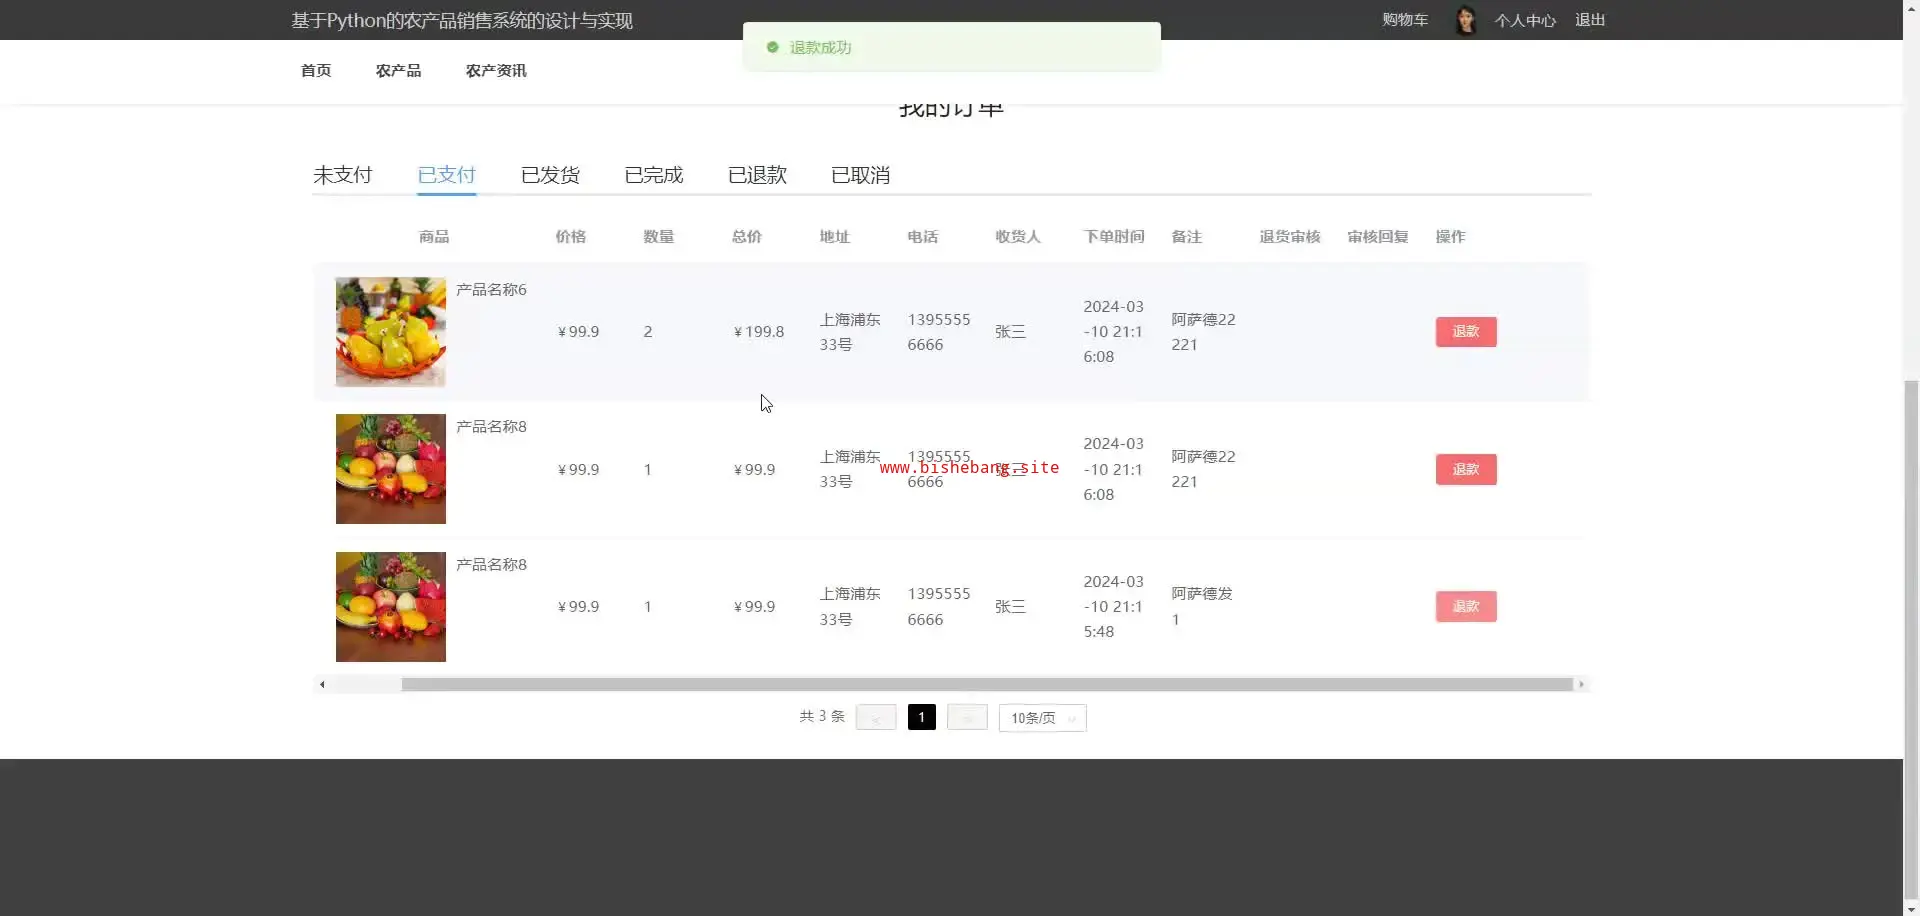
Task: Open 购物车 in the top bar
Action: (1405, 20)
